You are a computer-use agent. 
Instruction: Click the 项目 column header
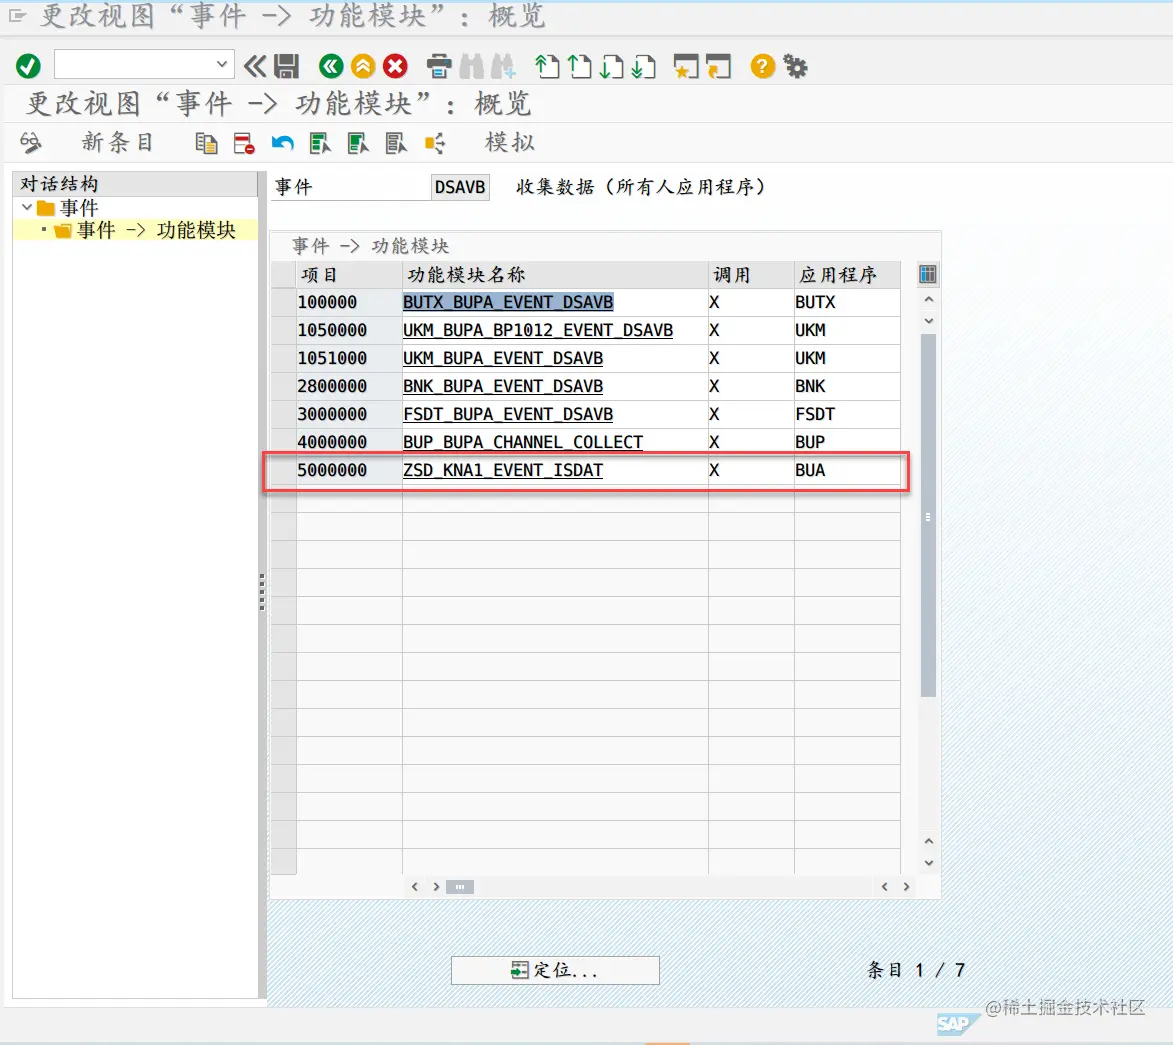click(x=349, y=275)
